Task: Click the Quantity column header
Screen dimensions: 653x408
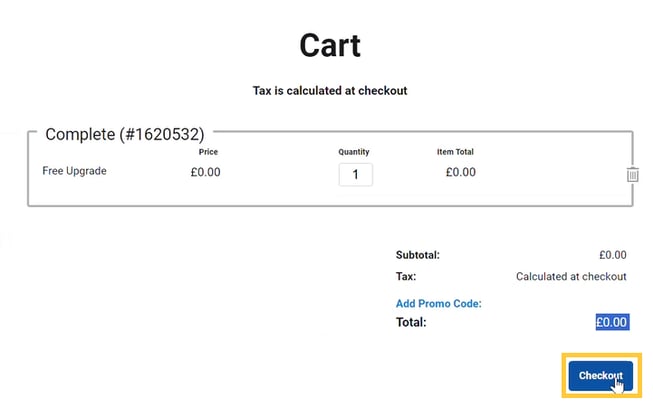Action: (354, 152)
